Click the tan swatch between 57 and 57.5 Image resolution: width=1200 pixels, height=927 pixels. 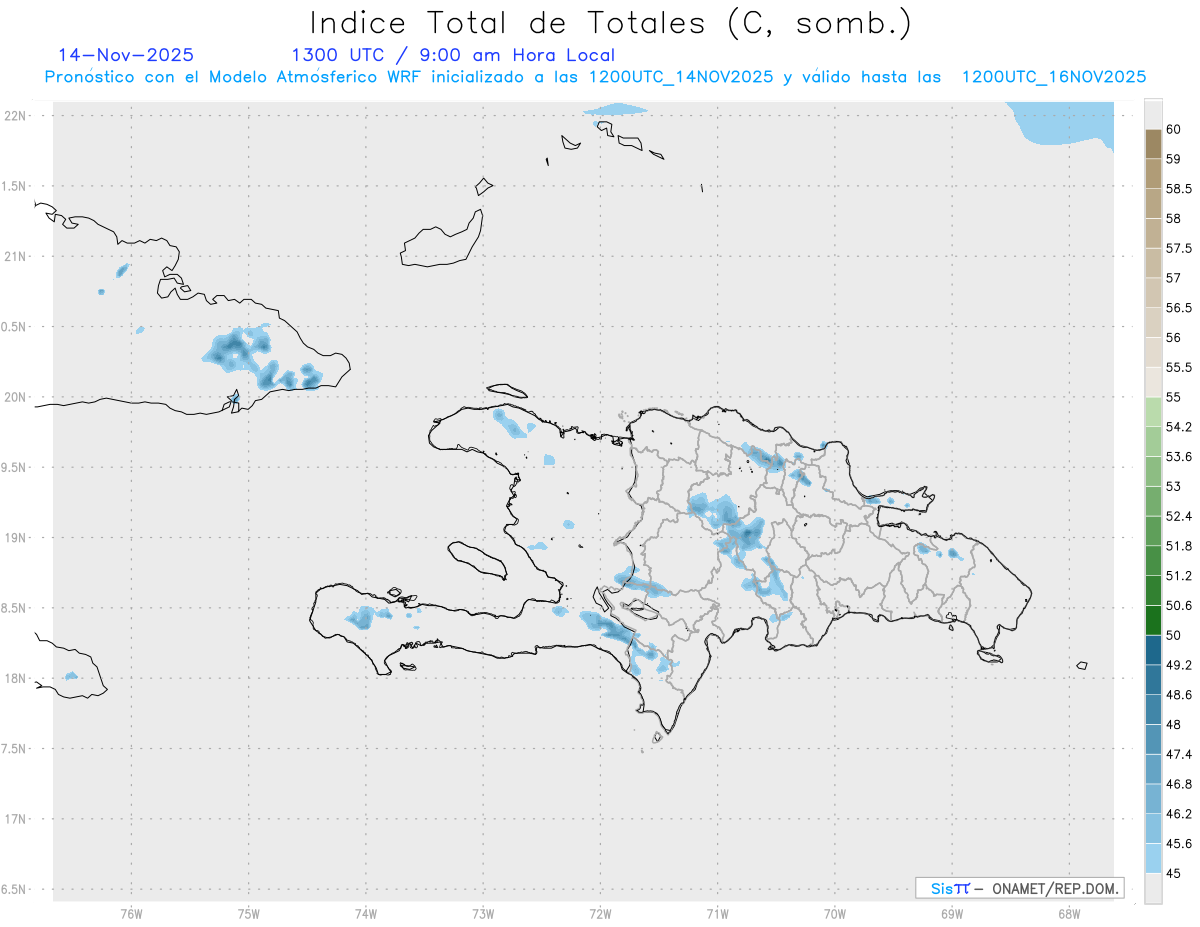(1153, 263)
